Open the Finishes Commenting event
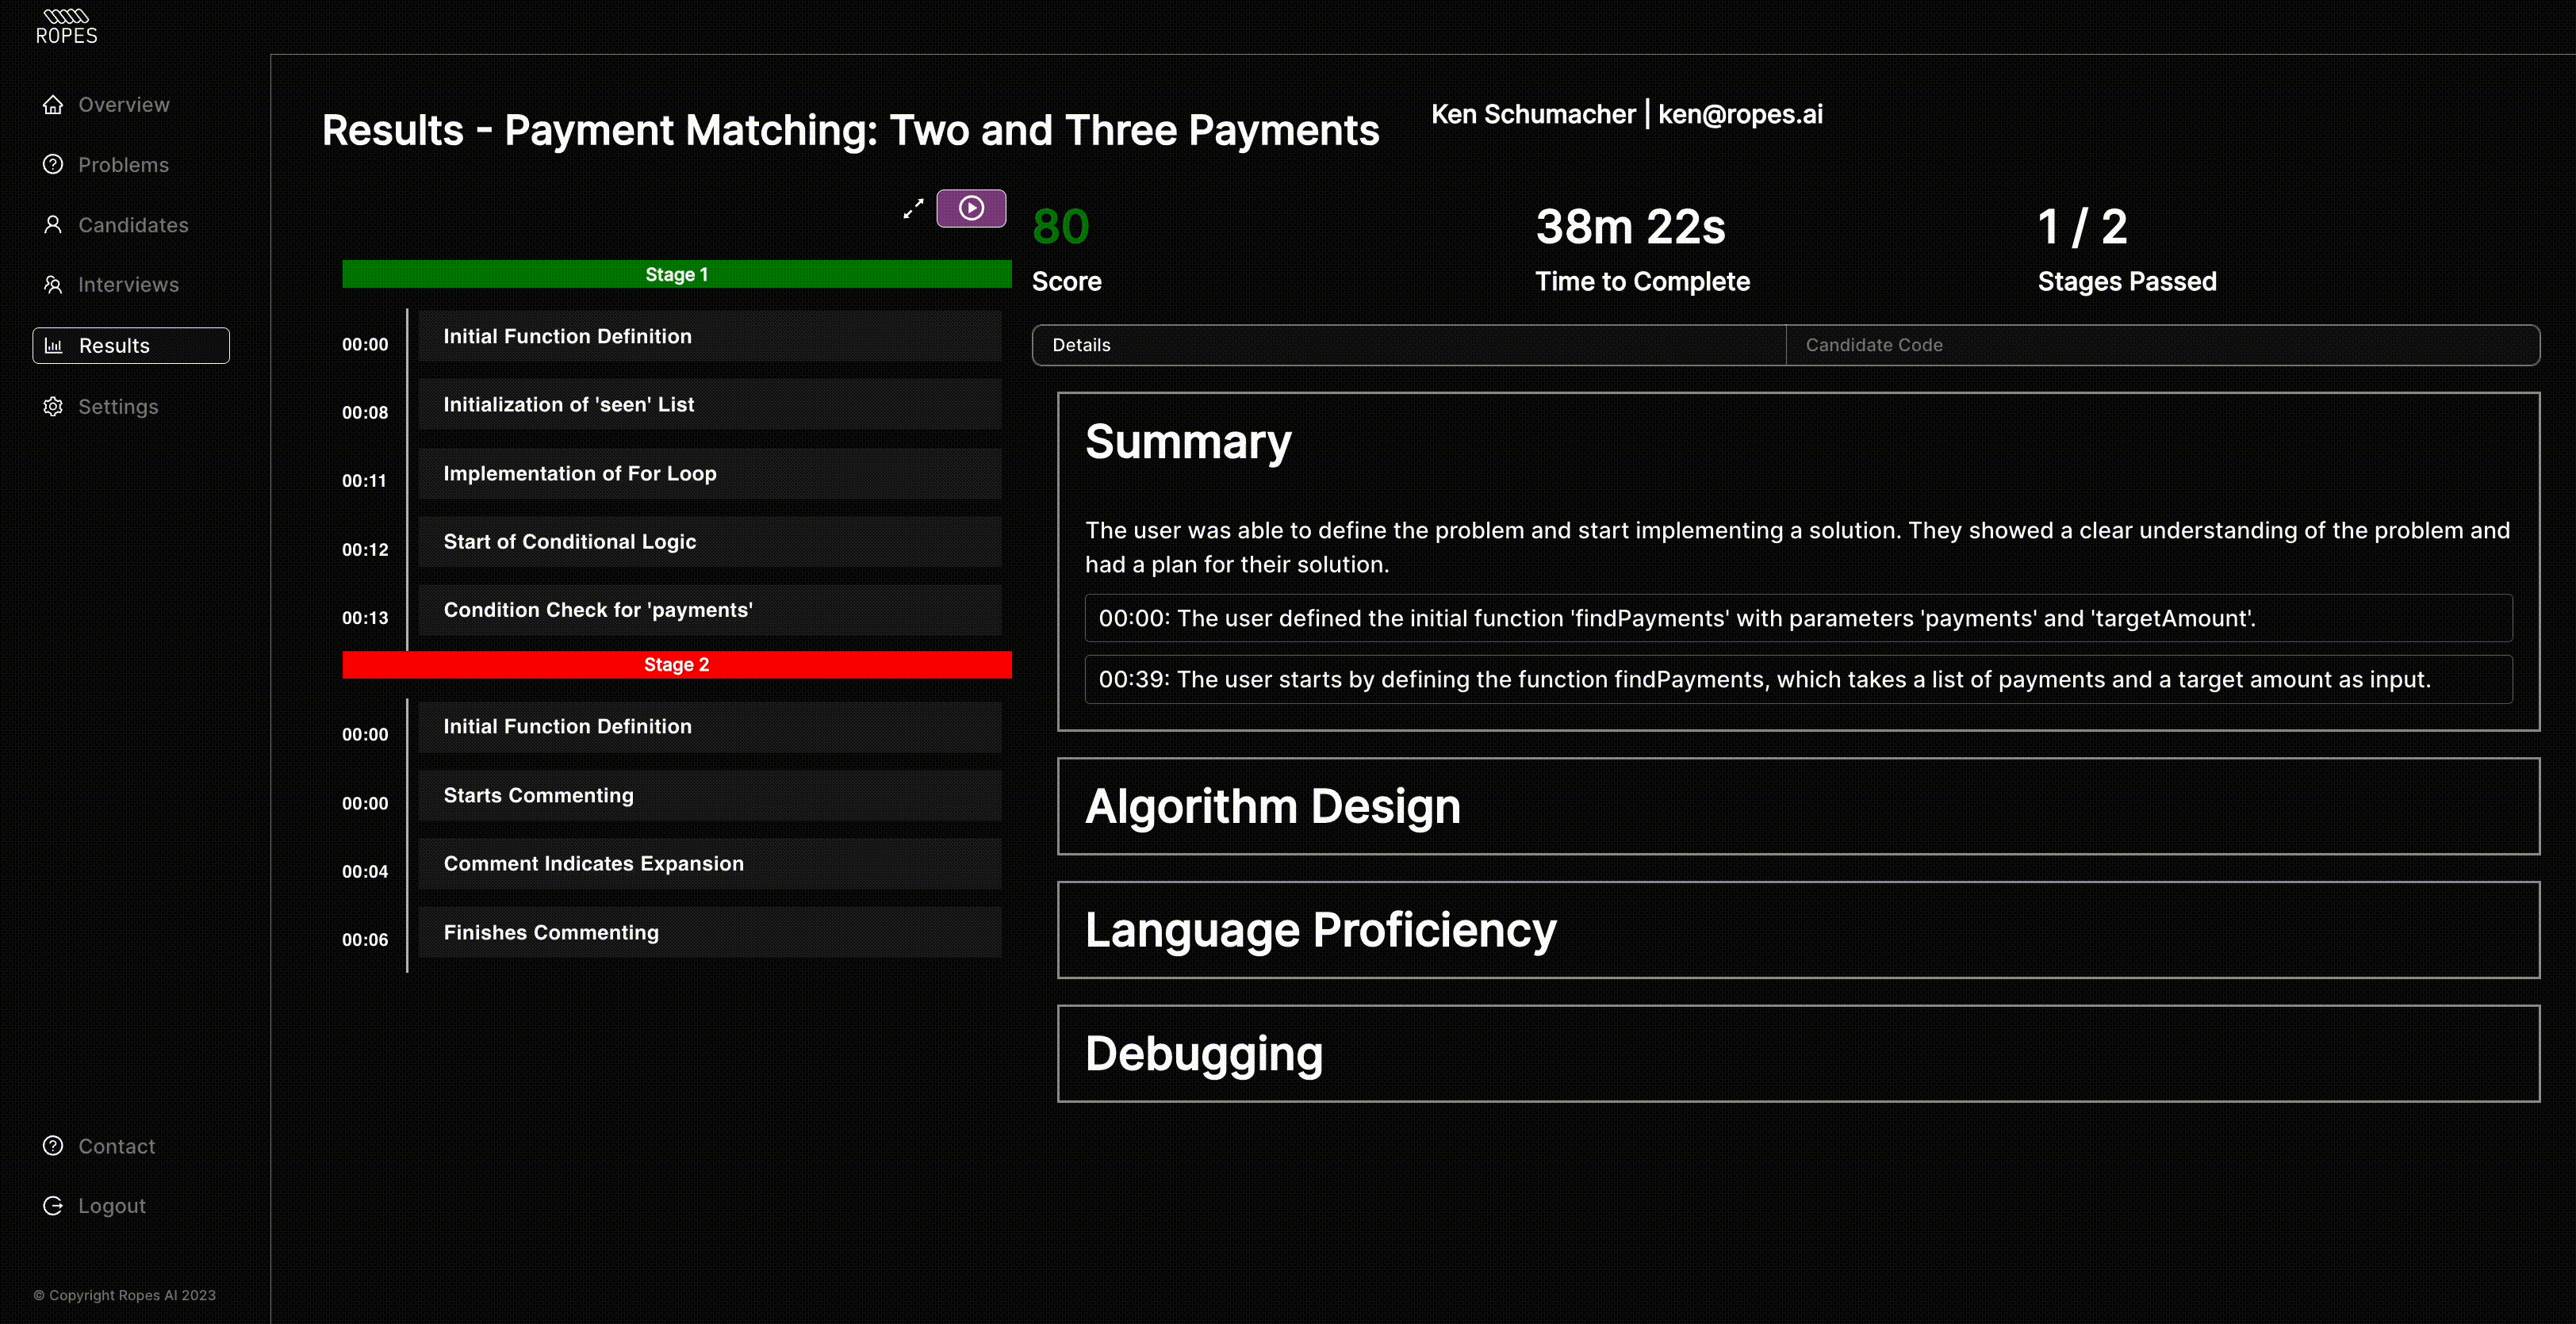 click(710, 932)
